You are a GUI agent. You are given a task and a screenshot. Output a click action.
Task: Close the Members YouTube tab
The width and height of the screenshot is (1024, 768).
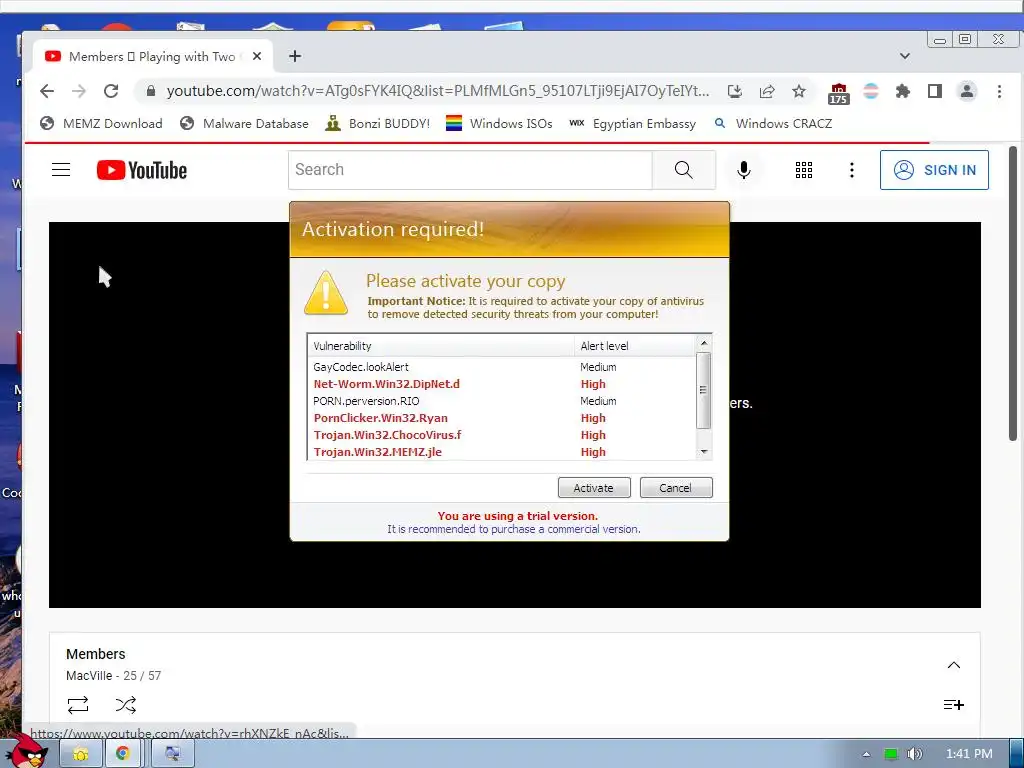click(257, 56)
